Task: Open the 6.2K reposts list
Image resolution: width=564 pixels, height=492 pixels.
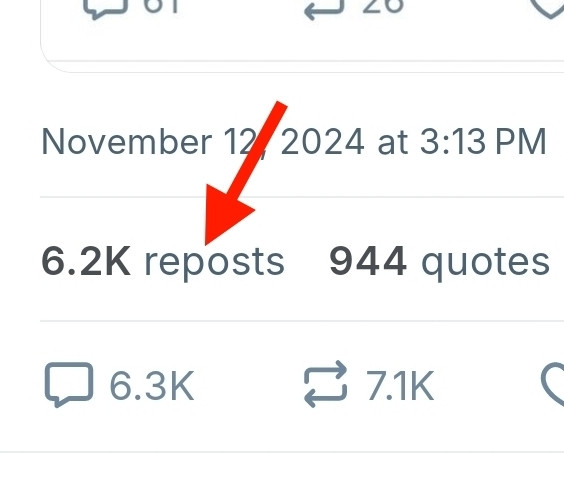Action: 163,262
